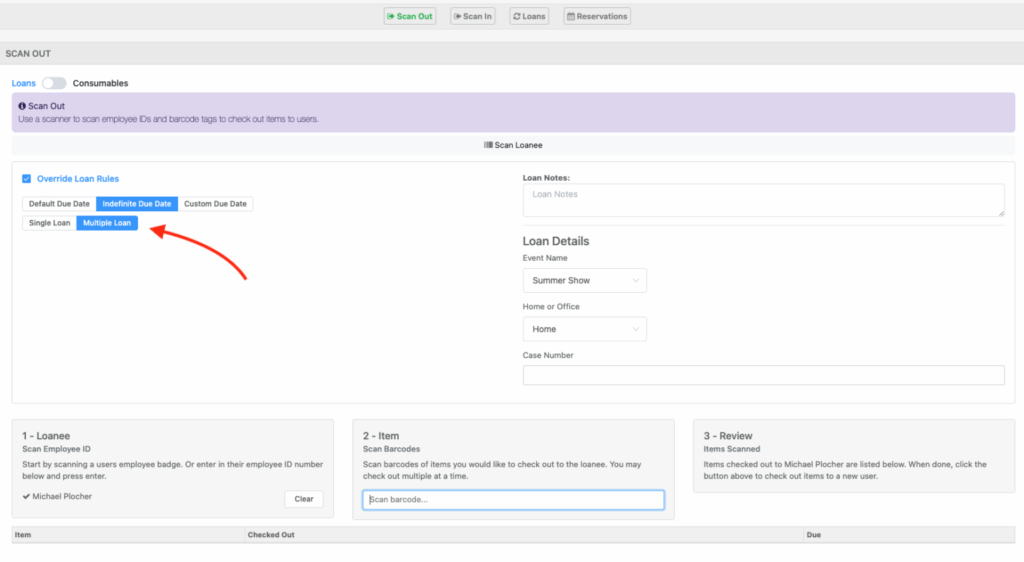The width and height of the screenshot is (1024, 562).
Task: Click the 2 - Item heading
Action: 381,435
